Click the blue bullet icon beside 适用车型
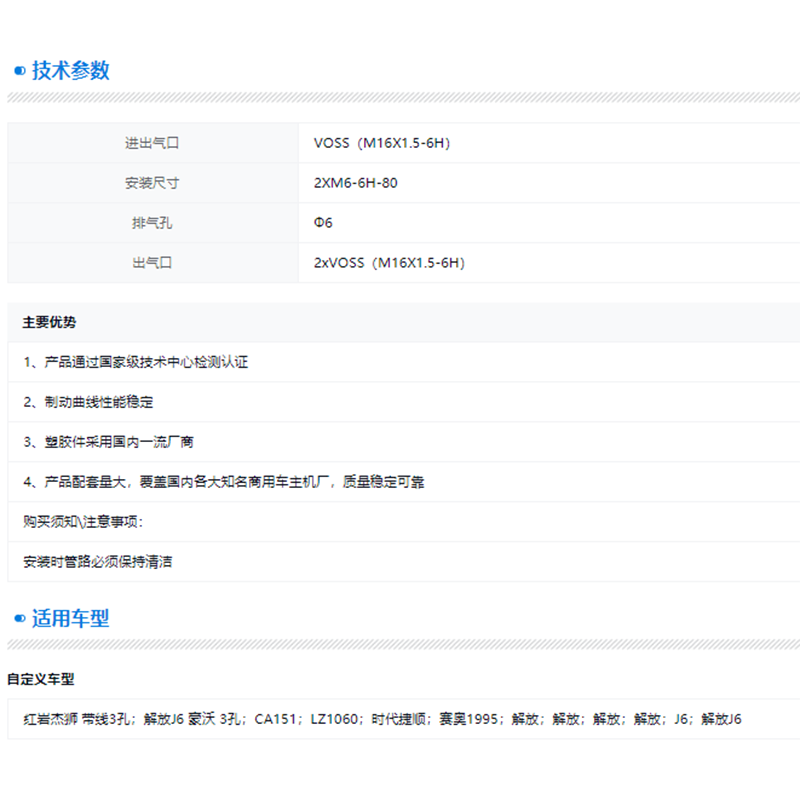Screen dimensions: 800x800 pyautogui.click(x=19, y=619)
